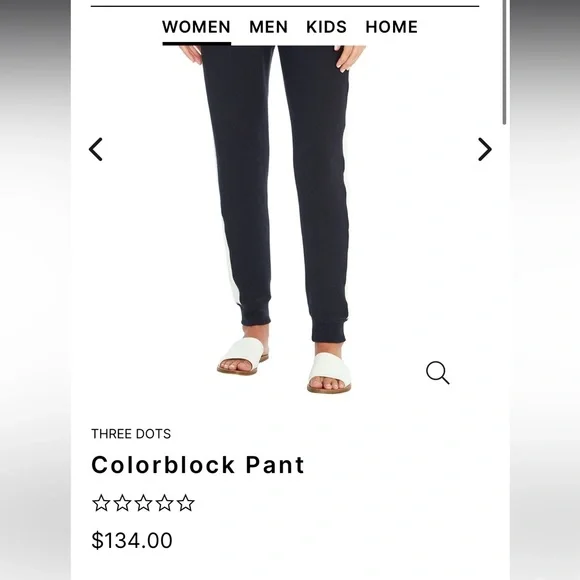Open the HOME category tab
580x580 pixels.
click(x=392, y=27)
